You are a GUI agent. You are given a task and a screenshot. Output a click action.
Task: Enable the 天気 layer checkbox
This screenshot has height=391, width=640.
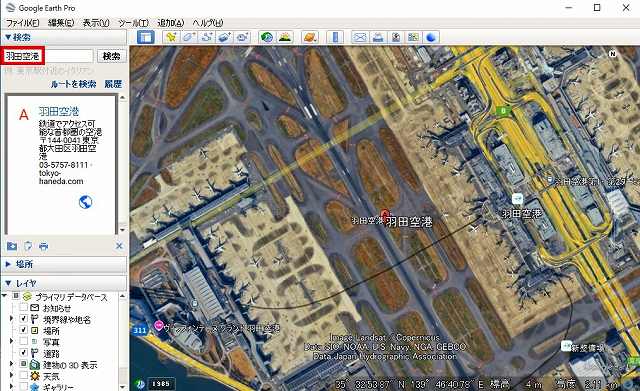(x=24, y=375)
